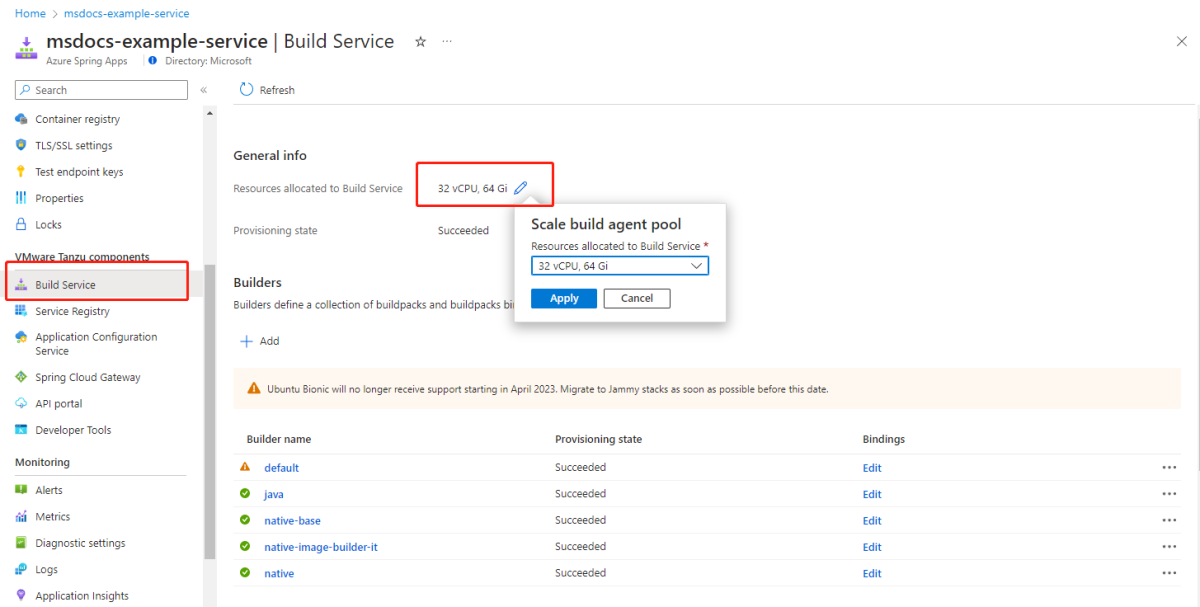Click the pencil edit icon beside 32 vCPU
This screenshot has width=1200, height=607.
[520, 188]
